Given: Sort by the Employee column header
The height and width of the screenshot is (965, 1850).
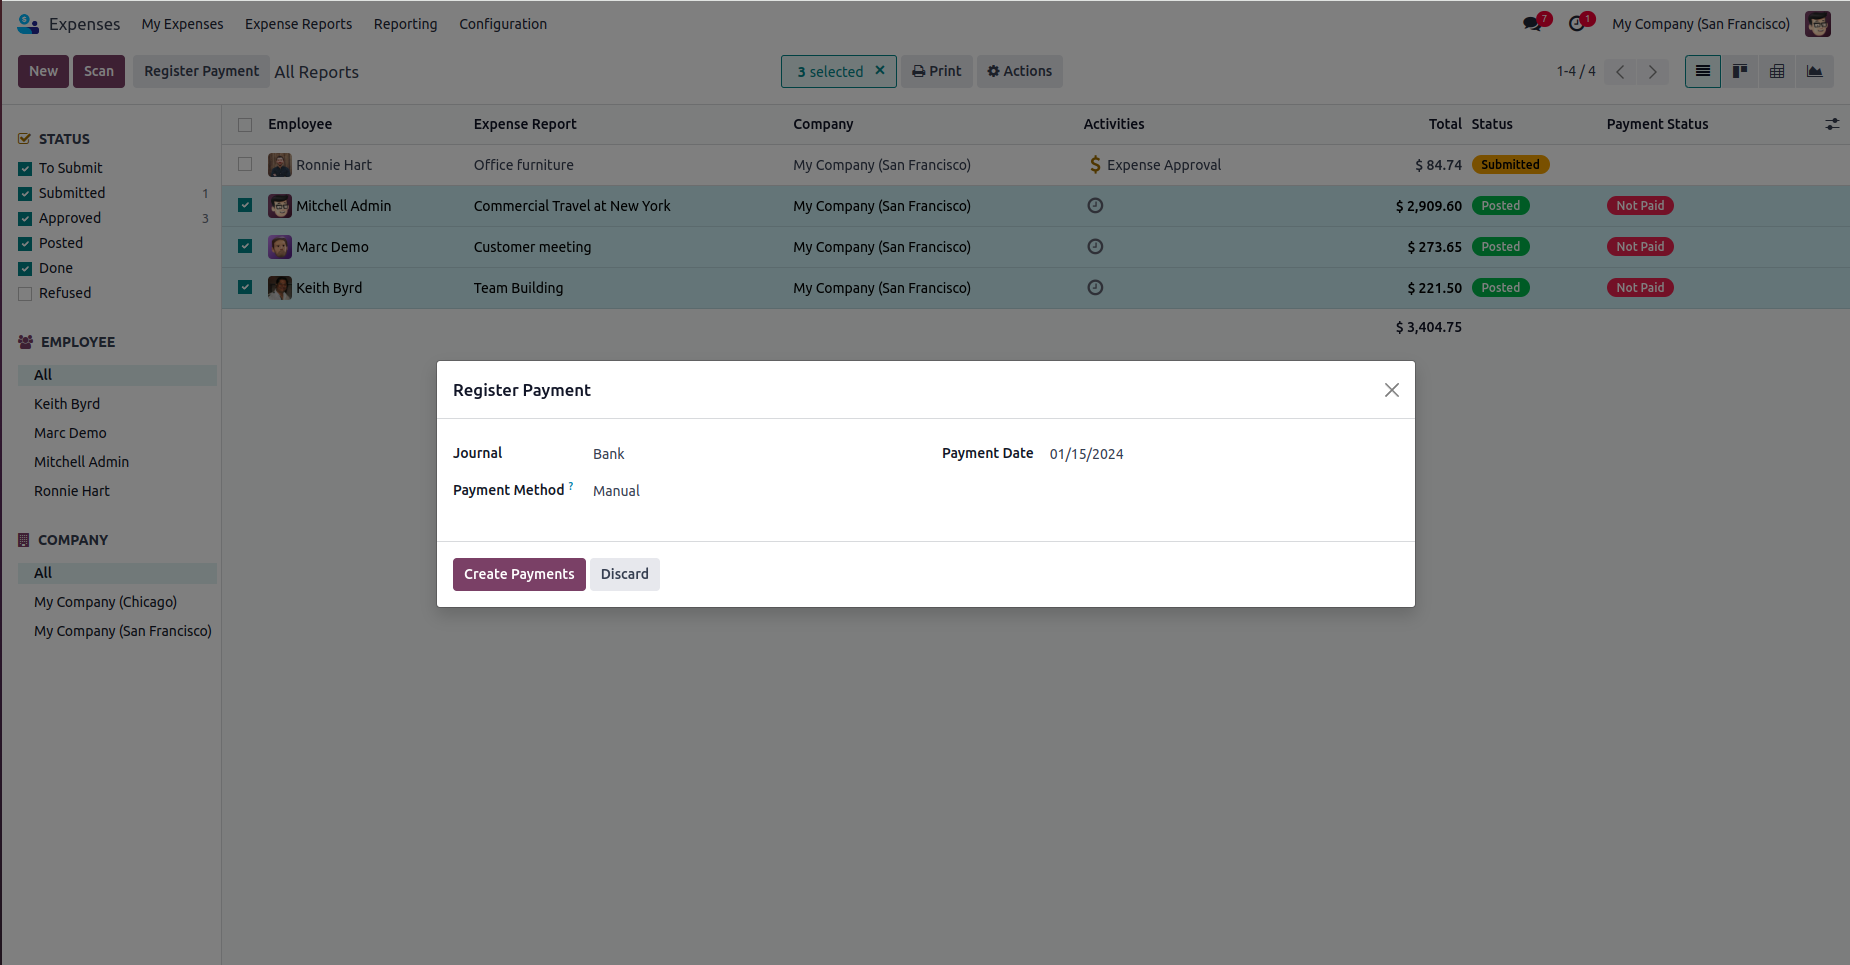Looking at the screenshot, I should tap(300, 124).
